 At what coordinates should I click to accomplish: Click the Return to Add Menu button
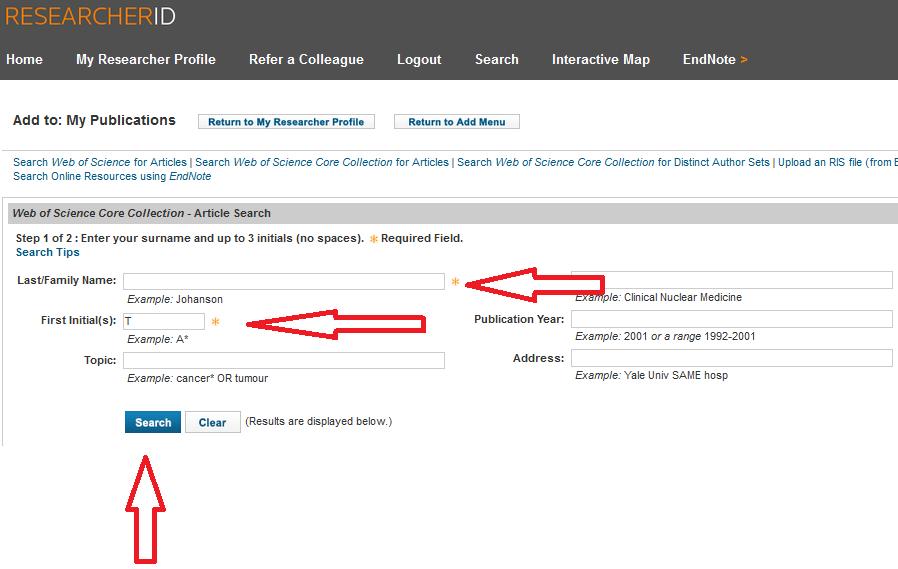[x=457, y=122]
